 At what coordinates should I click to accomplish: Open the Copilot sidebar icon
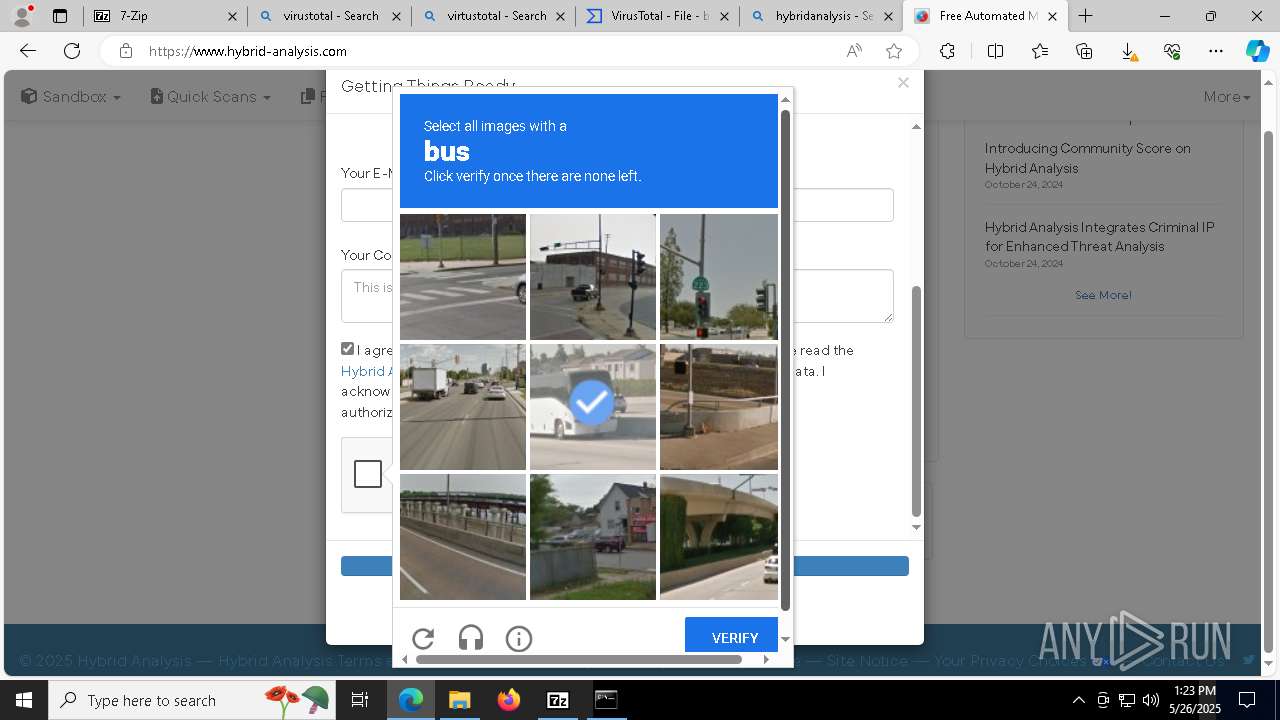pyautogui.click(x=1257, y=51)
